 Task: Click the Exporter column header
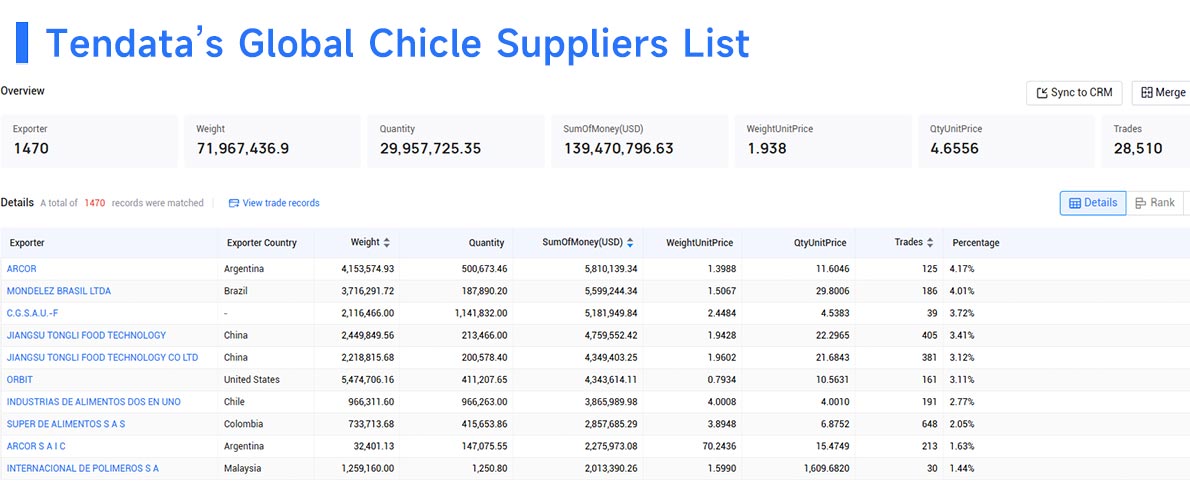[x=27, y=243]
